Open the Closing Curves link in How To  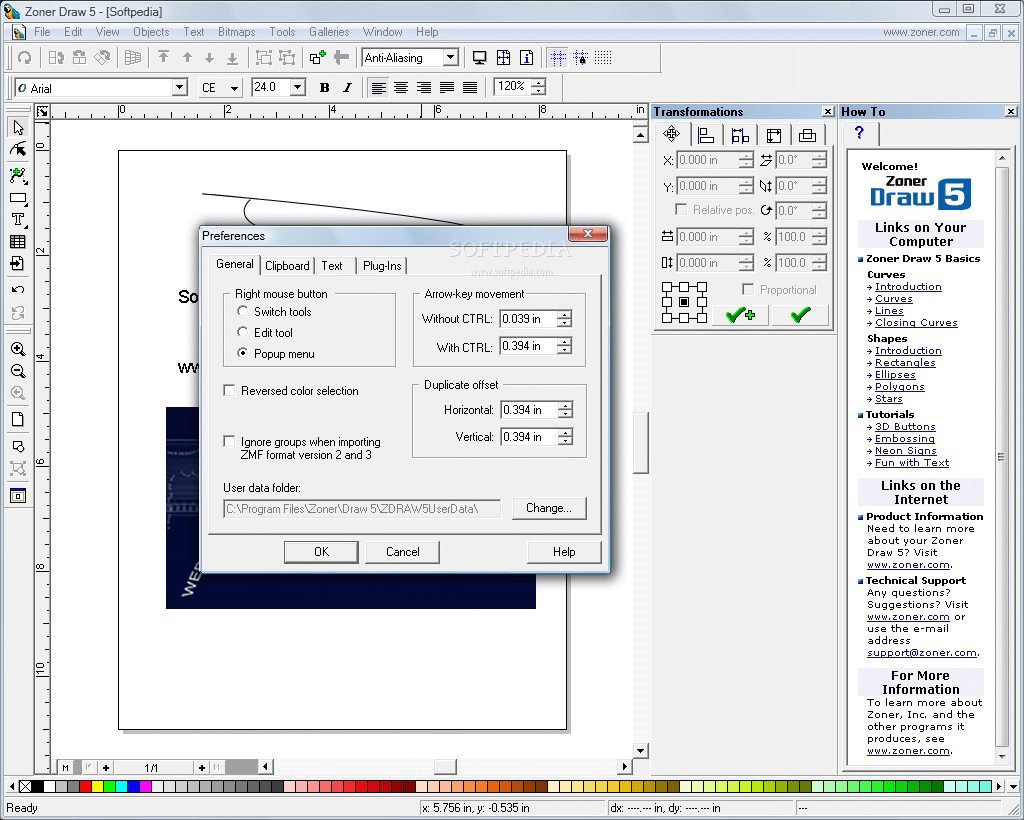coord(916,323)
